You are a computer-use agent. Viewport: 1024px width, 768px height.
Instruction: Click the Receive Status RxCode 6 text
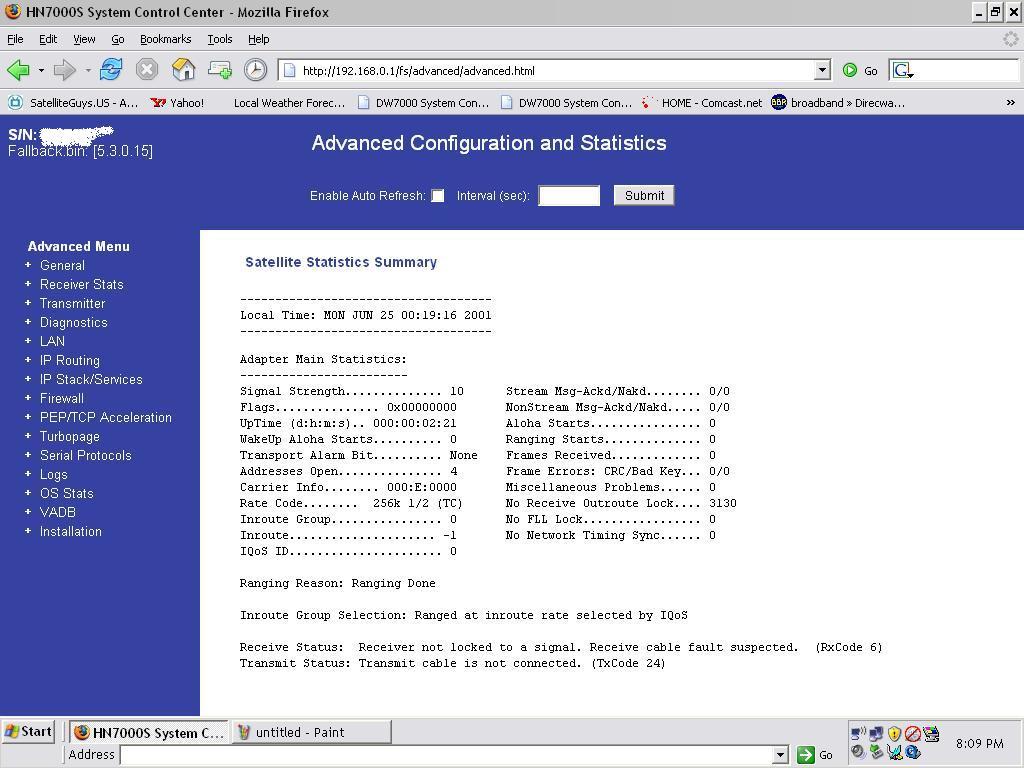tap(561, 647)
